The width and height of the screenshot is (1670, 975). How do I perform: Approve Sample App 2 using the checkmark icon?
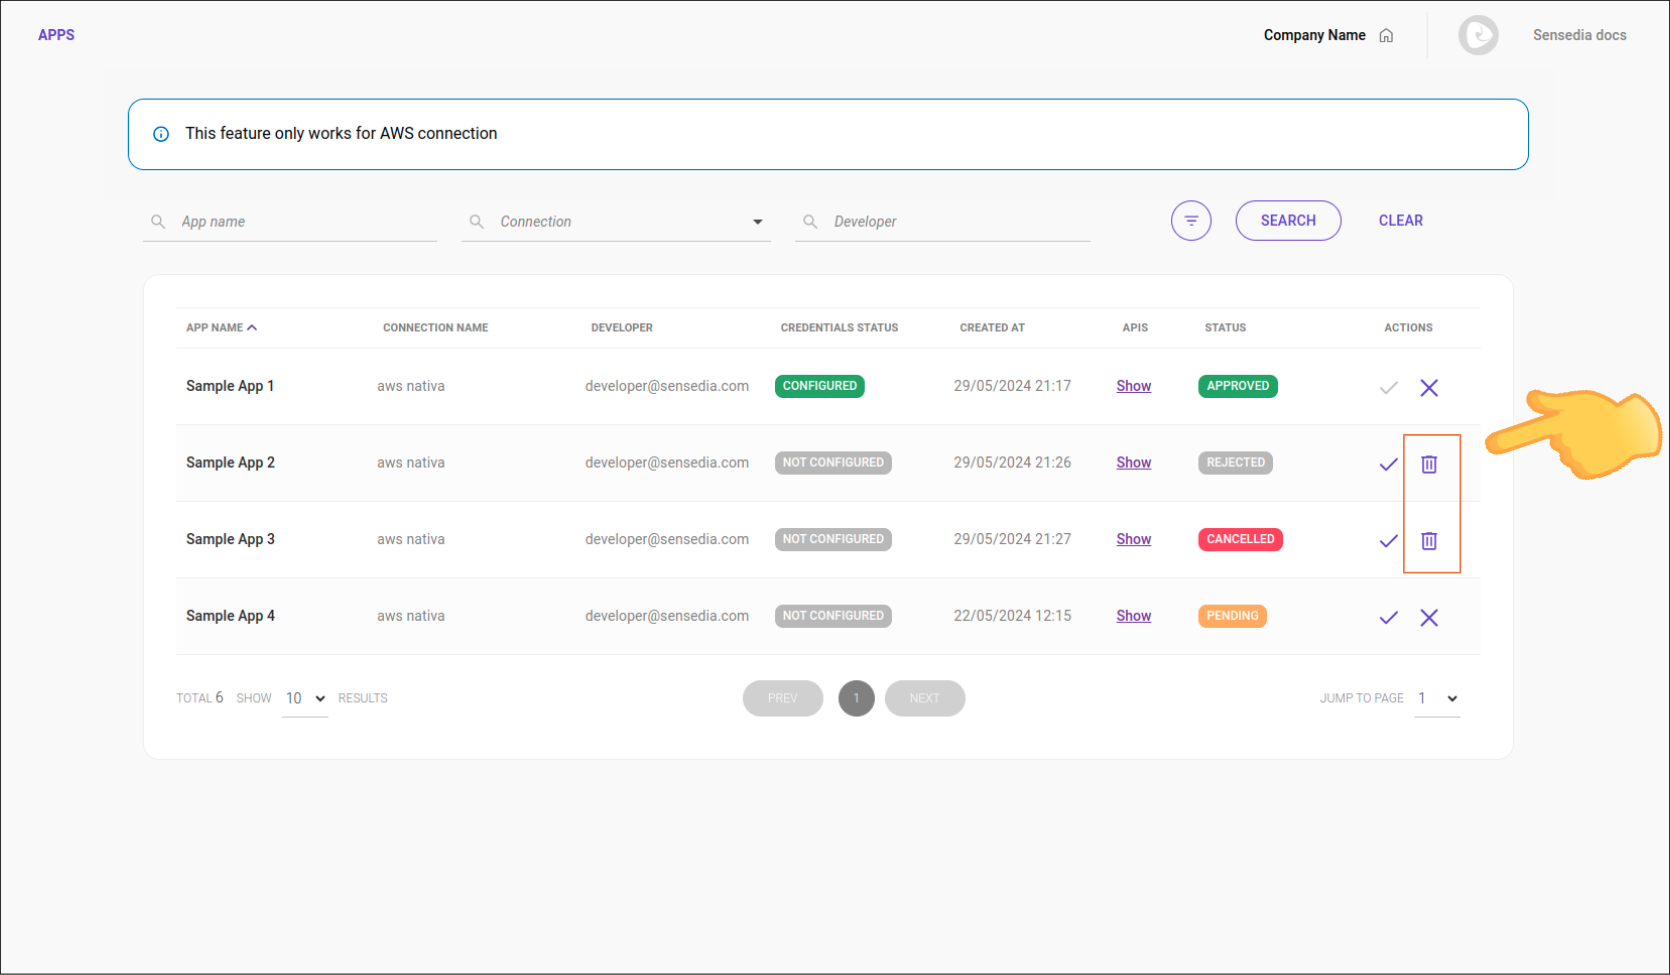point(1388,464)
